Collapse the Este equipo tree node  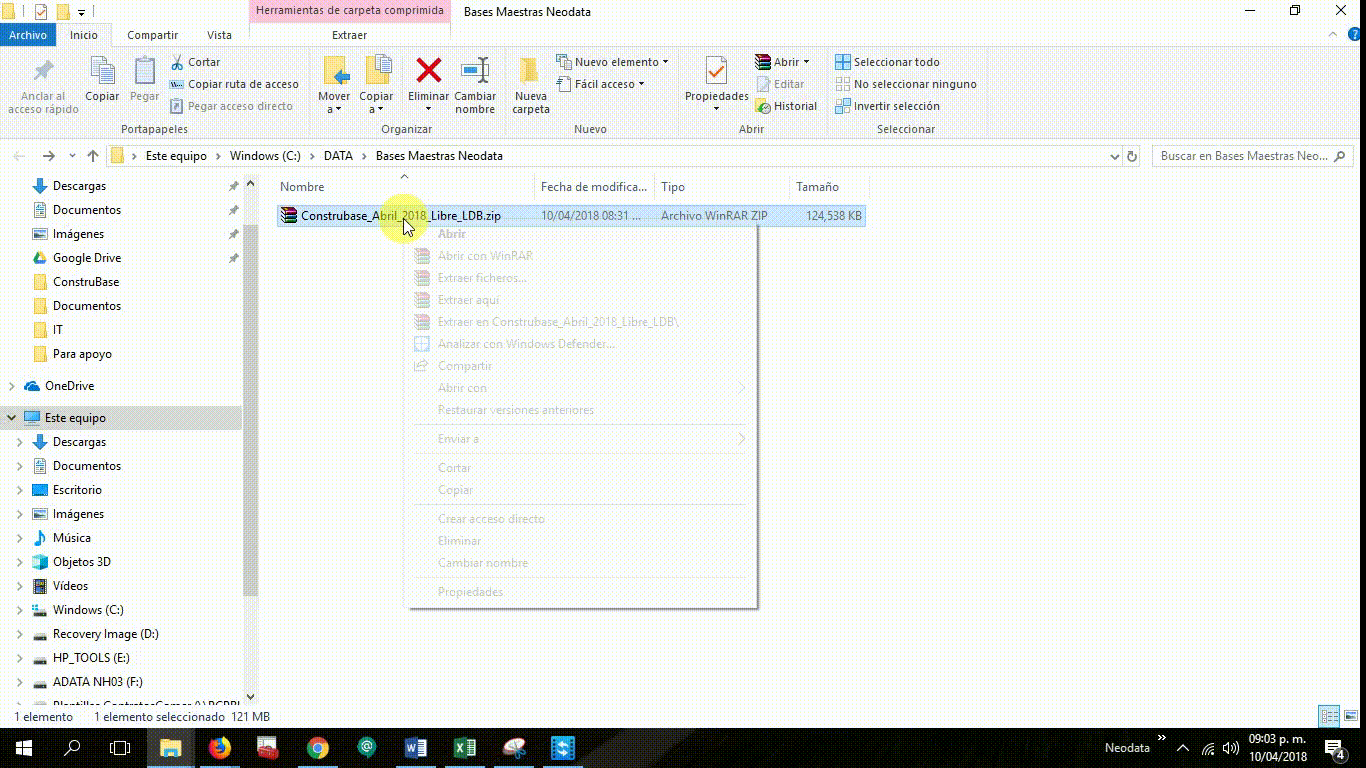(x=12, y=418)
